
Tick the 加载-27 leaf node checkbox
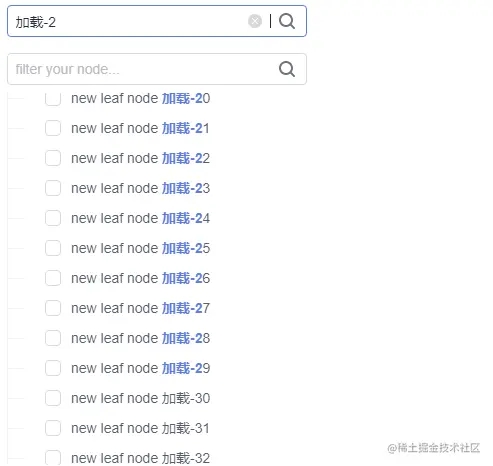coord(53,308)
